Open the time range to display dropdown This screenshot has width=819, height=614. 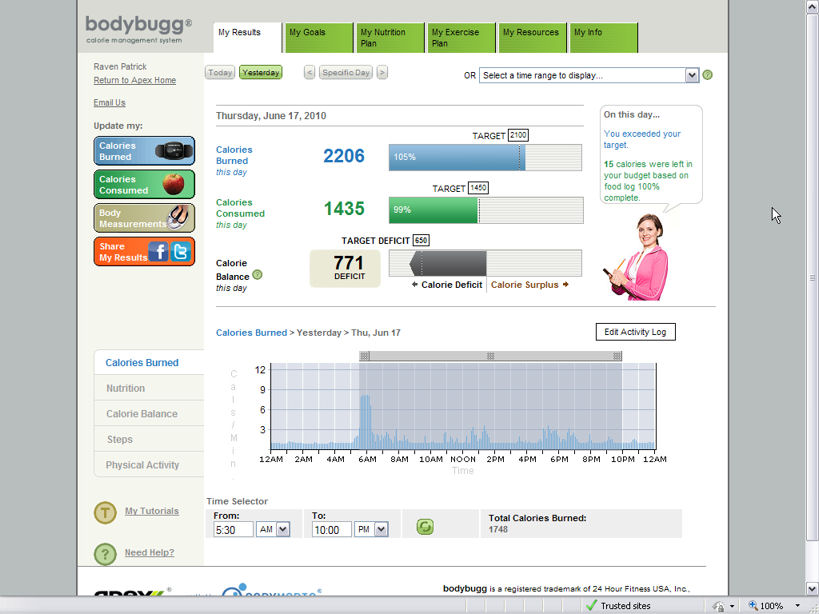pos(692,75)
